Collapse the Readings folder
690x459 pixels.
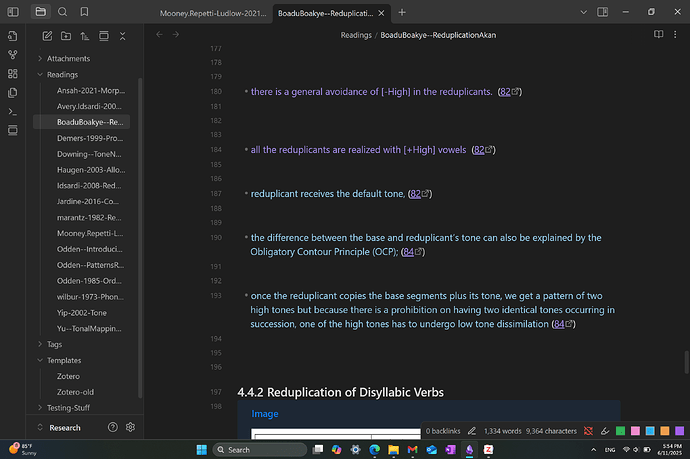coord(62,74)
